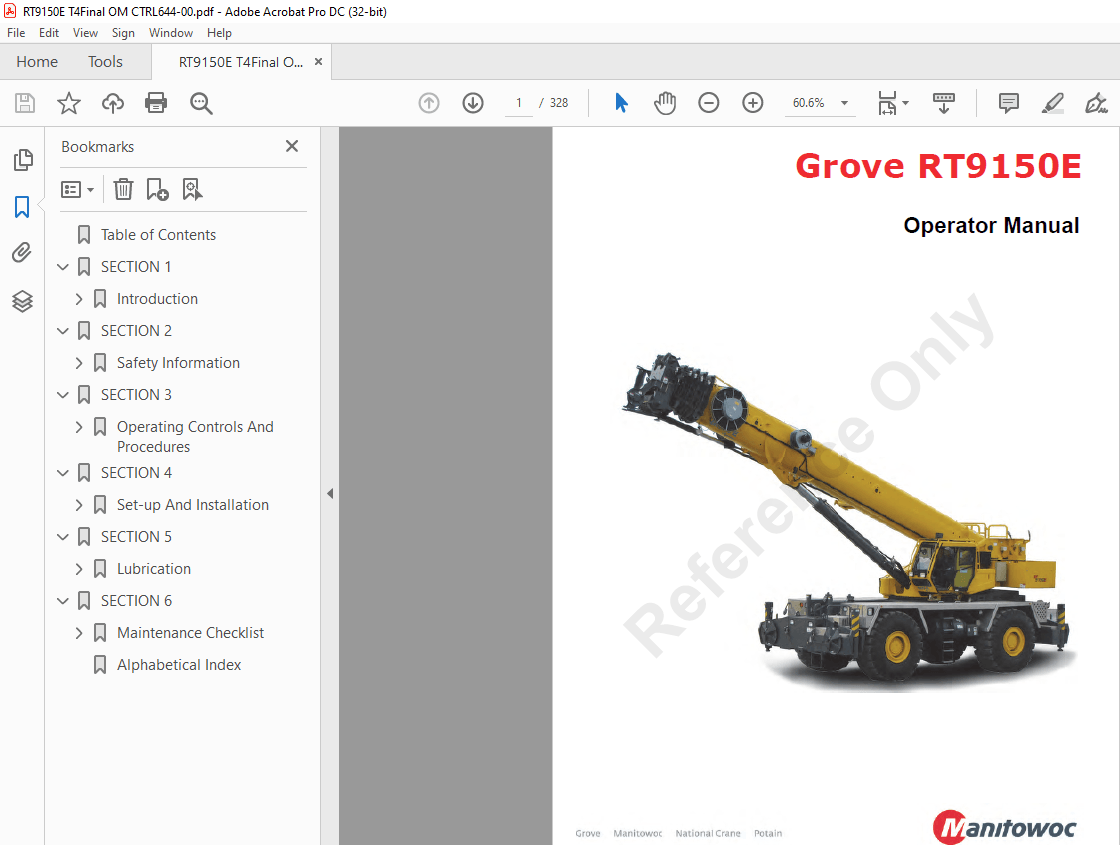This screenshot has height=845, width=1120.
Task: Select the Alphabetical Index bookmark
Action: click(x=179, y=664)
